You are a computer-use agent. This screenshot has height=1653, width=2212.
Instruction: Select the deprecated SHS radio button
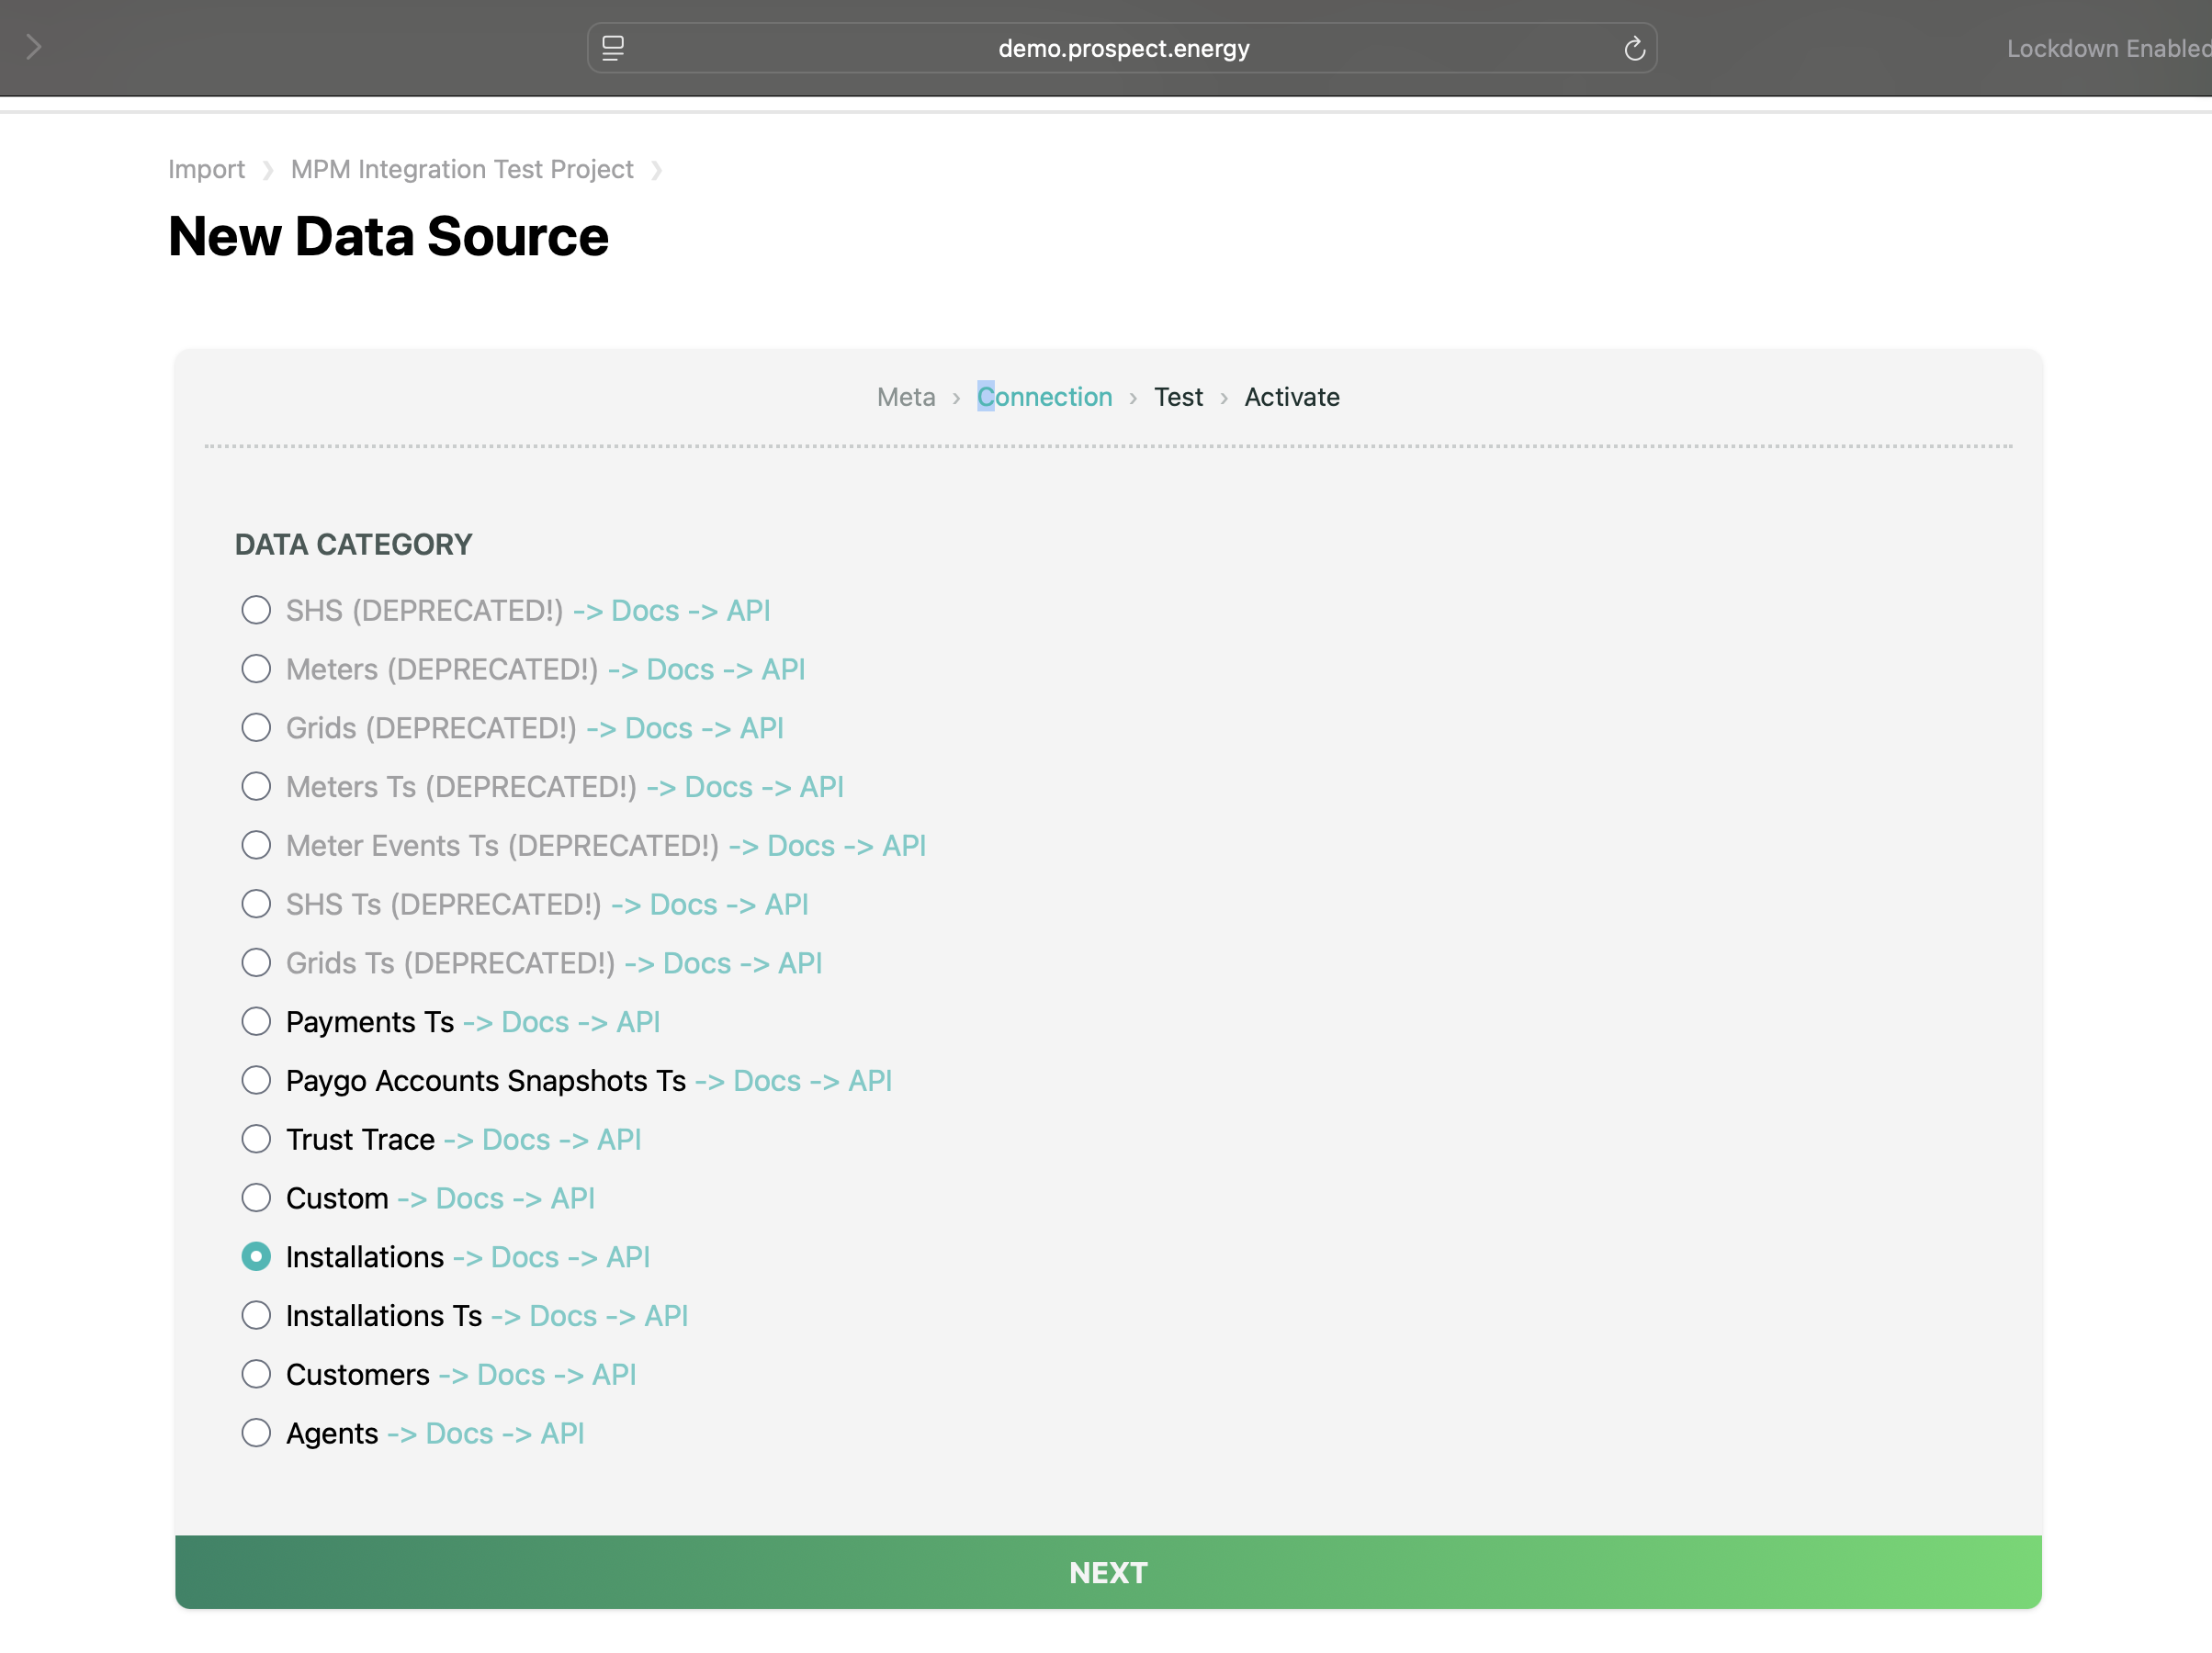[x=256, y=610]
